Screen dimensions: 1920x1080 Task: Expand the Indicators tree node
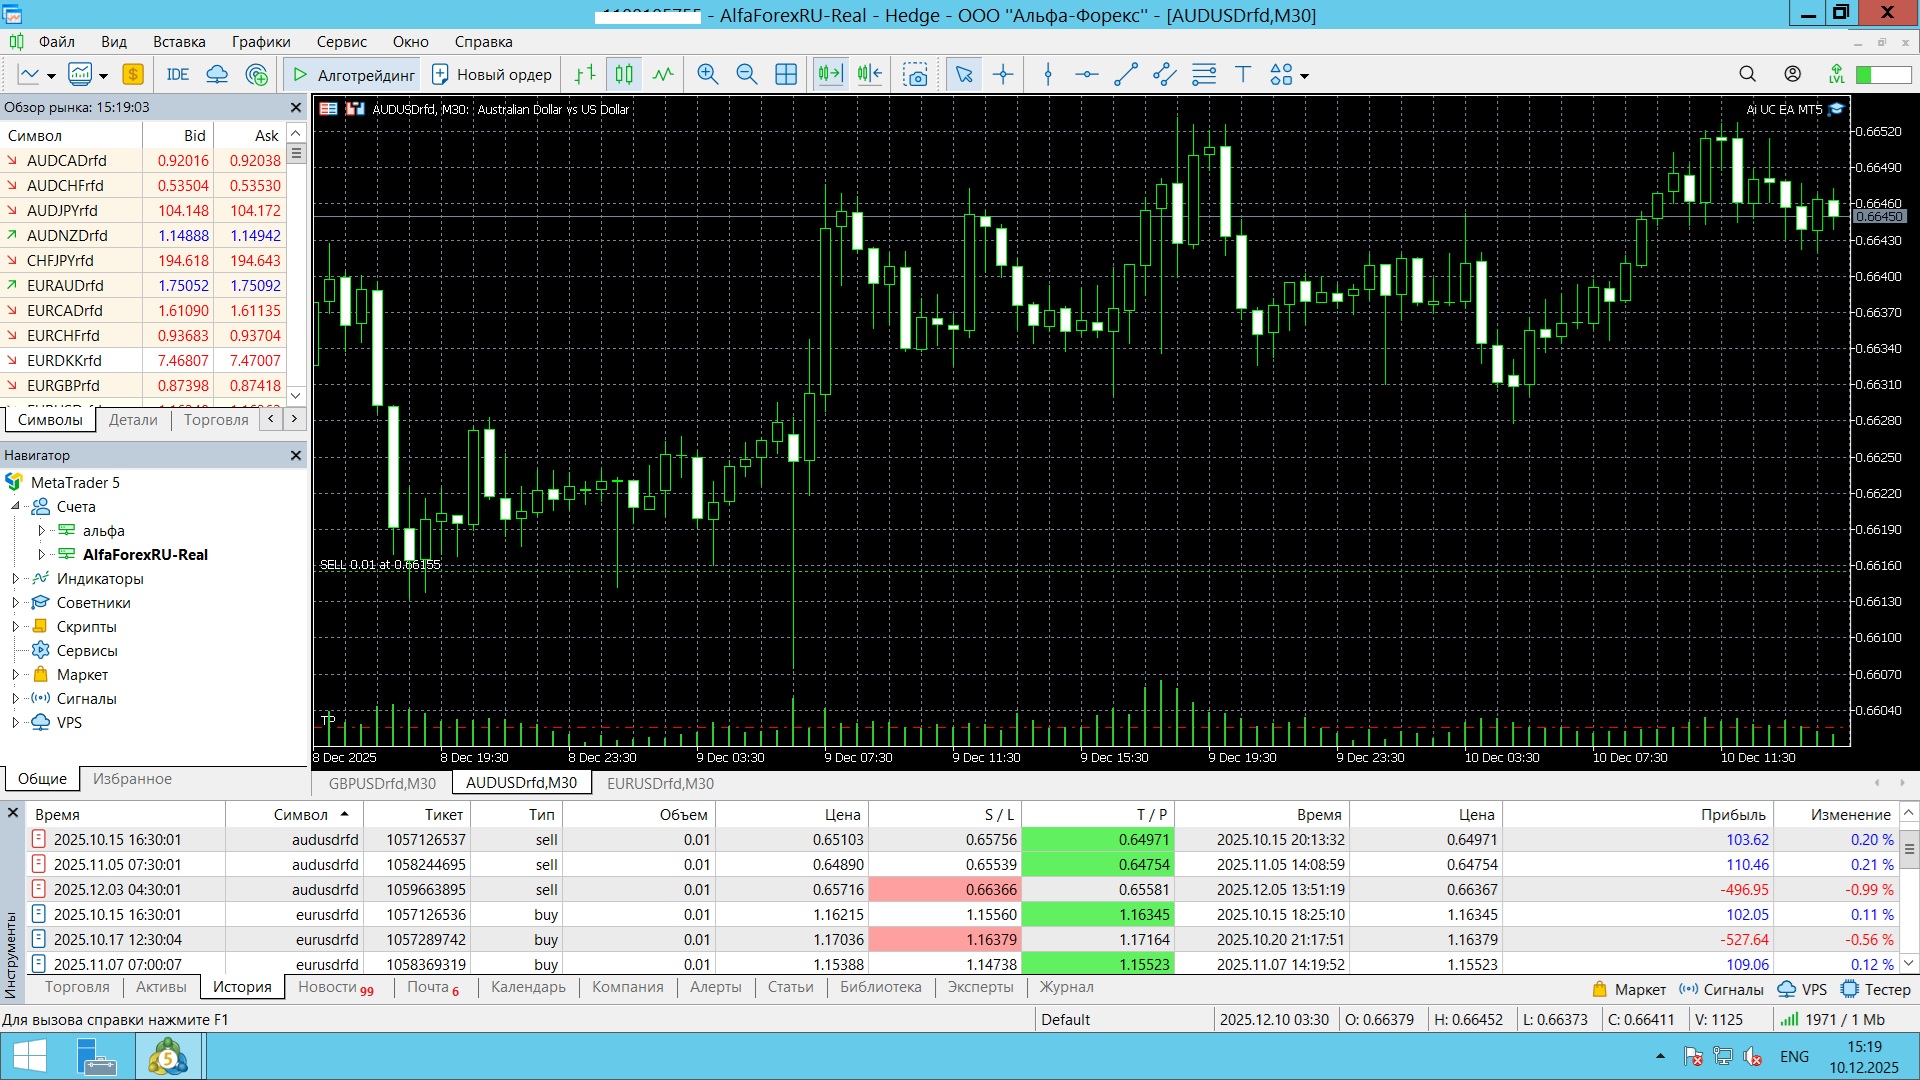15,578
